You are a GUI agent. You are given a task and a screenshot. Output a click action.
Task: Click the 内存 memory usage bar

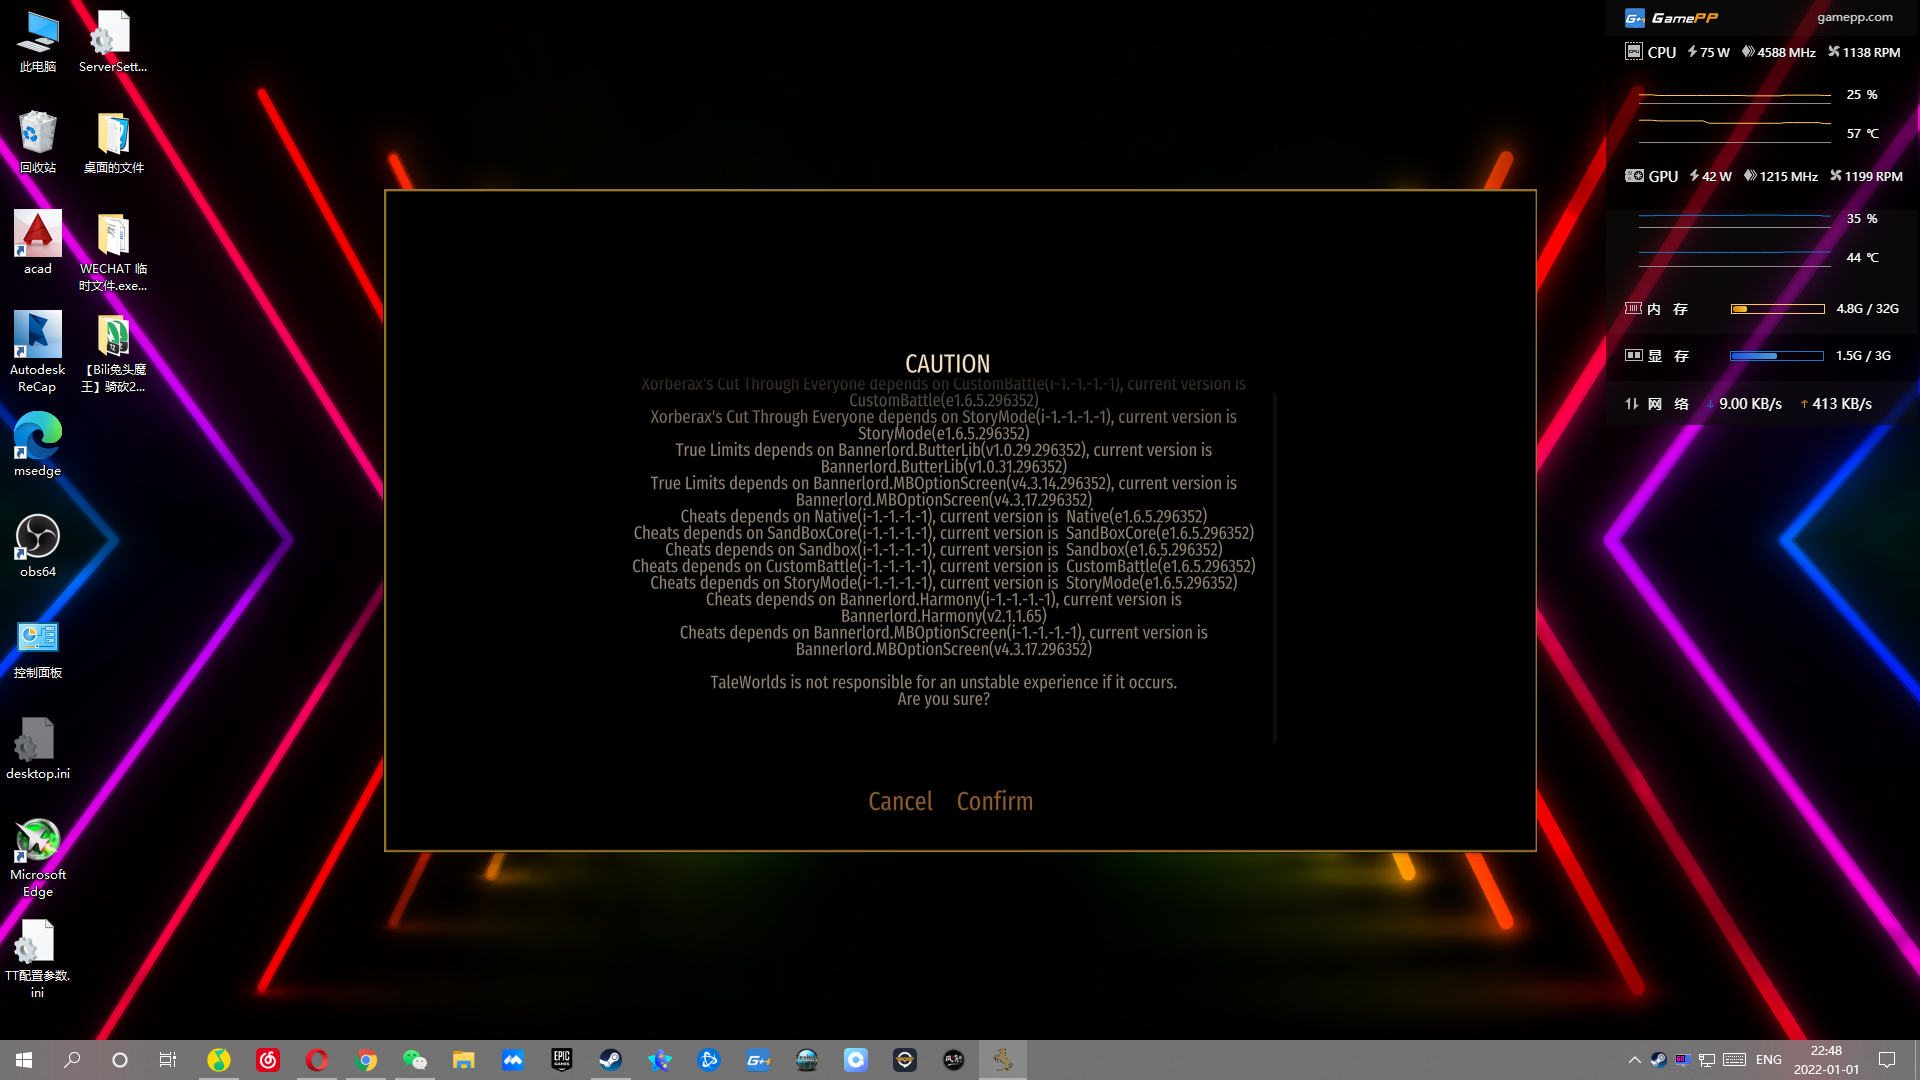(1777, 309)
